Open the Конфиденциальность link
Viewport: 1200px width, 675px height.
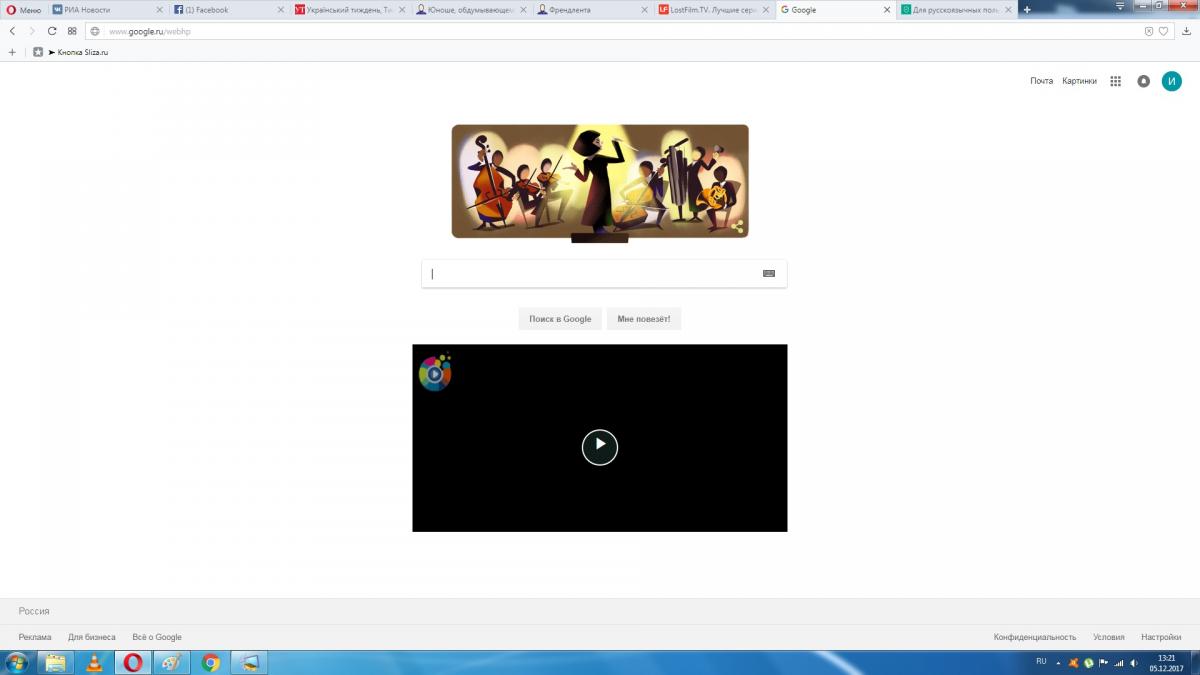click(x=1035, y=637)
